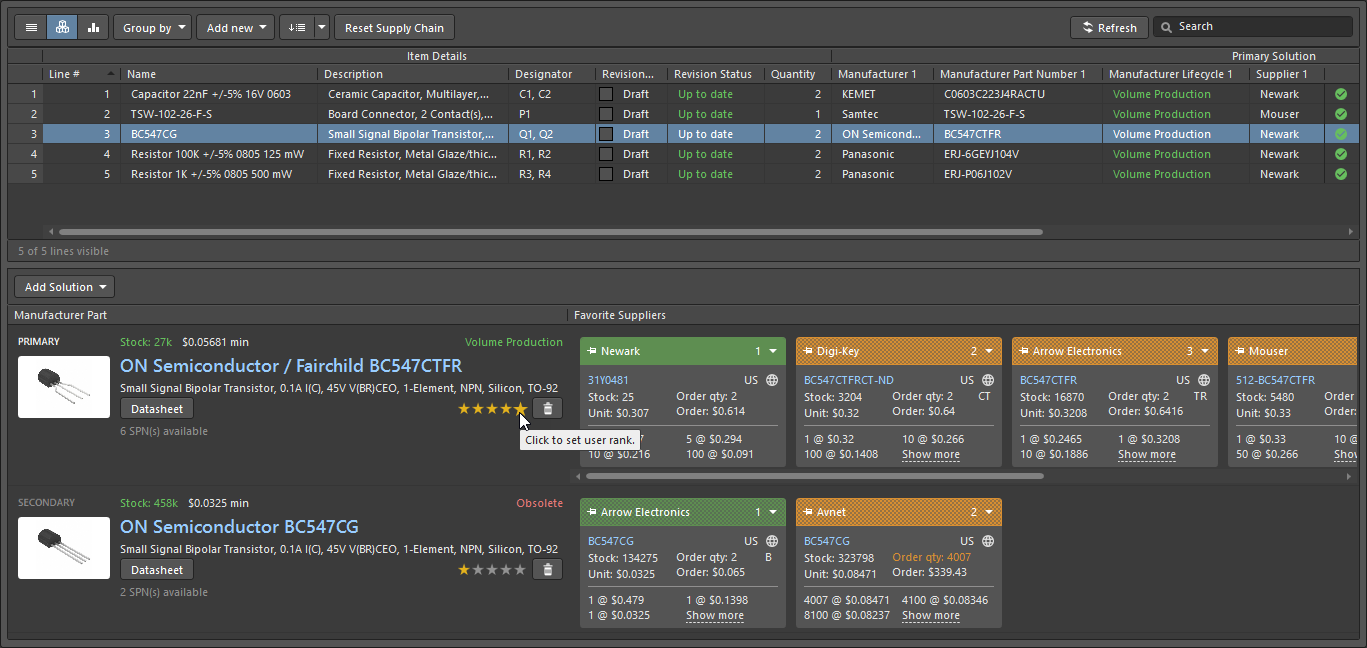
Task: Remove the secondary BC547CG solution via trash icon
Action: pos(547,569)
